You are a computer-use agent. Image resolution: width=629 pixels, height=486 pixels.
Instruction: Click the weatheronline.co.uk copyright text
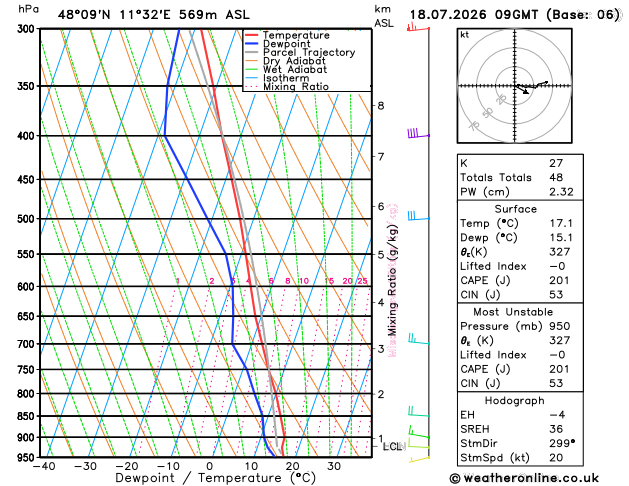[524, 478]
